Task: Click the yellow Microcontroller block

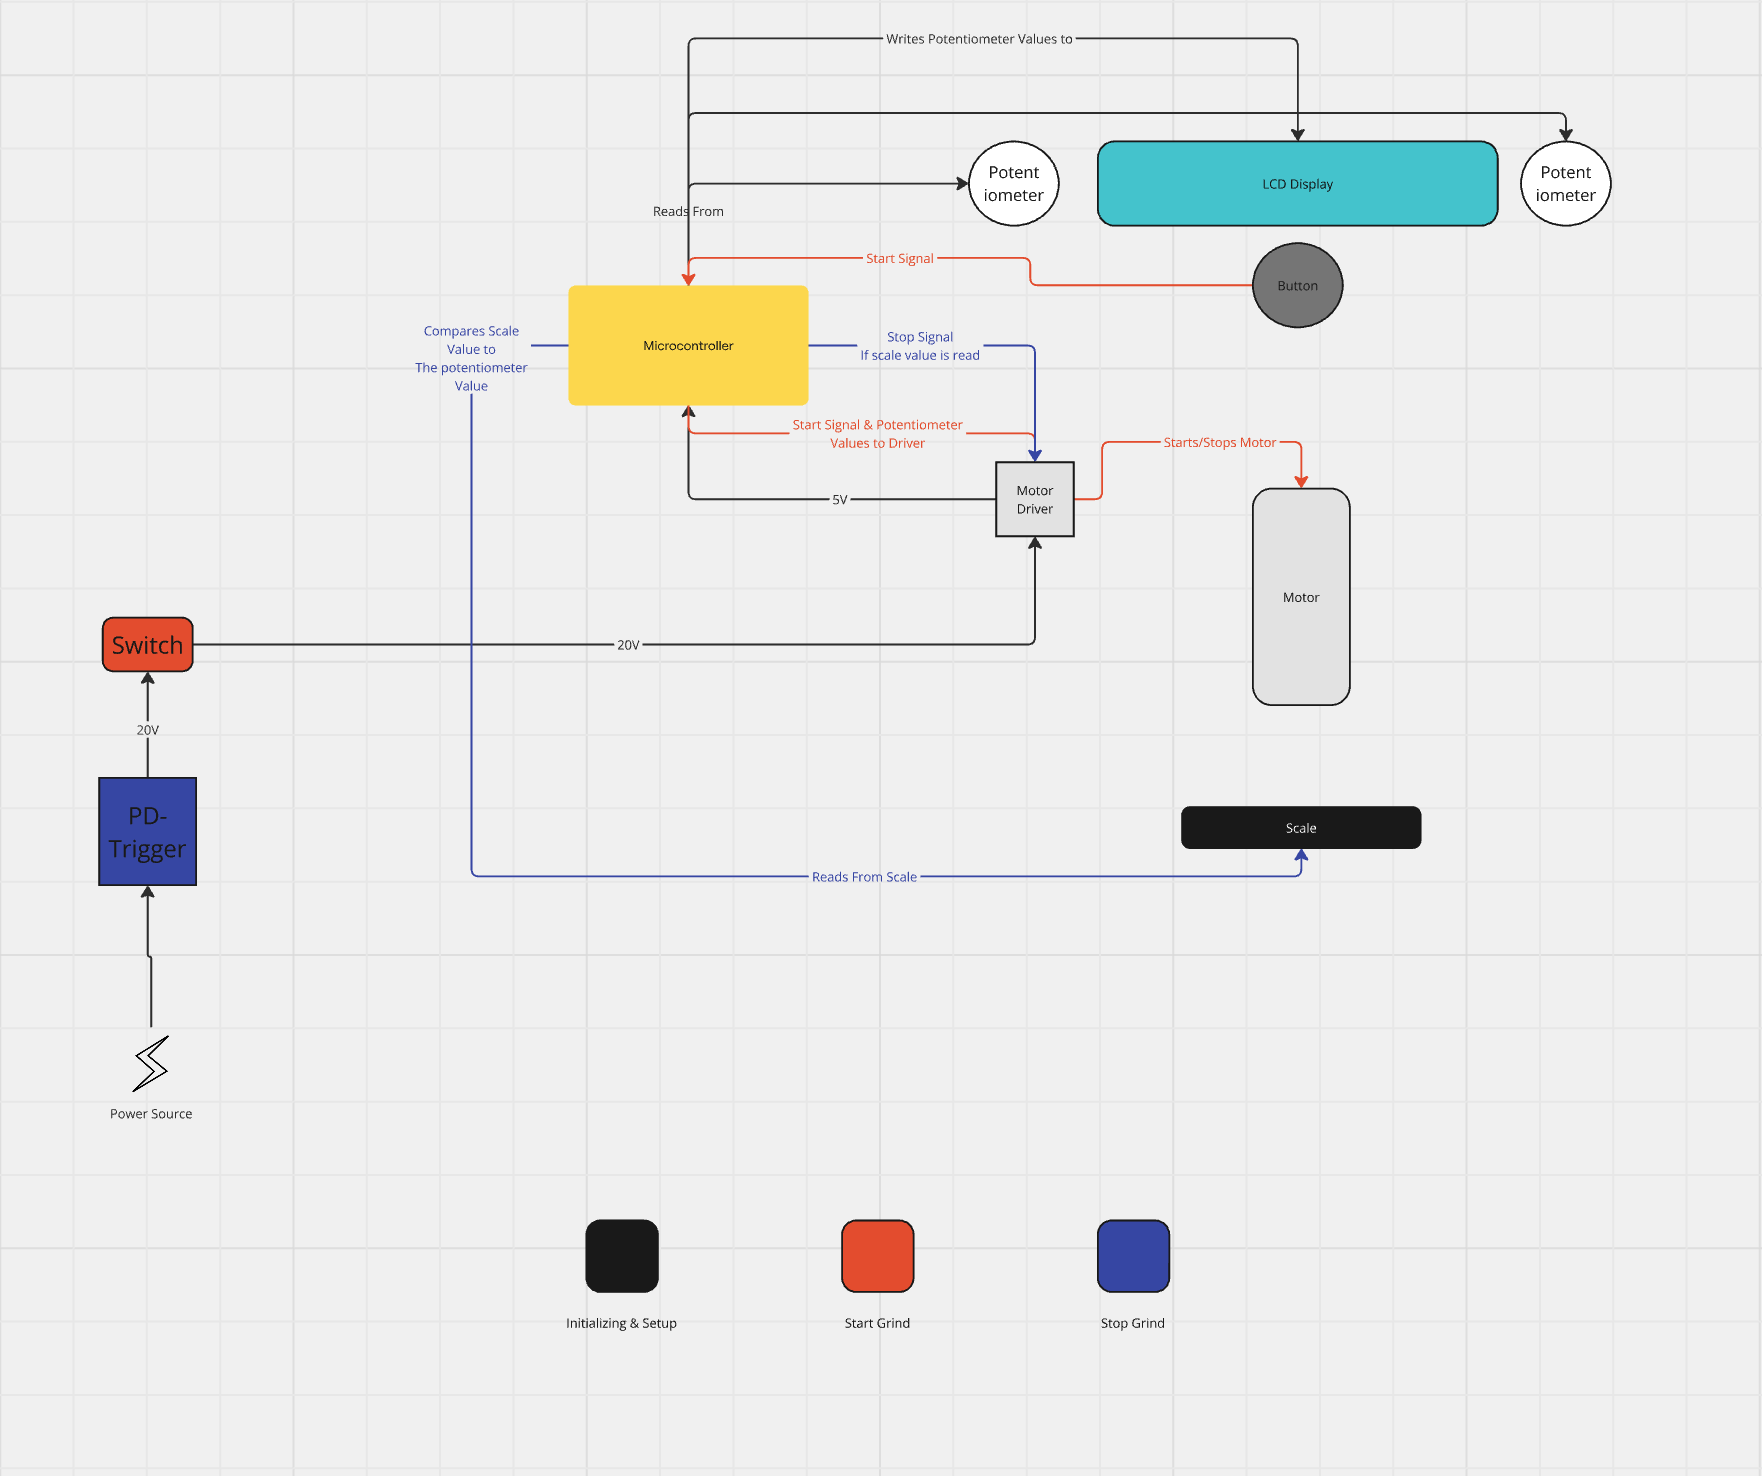Action: tap(688, 345)
